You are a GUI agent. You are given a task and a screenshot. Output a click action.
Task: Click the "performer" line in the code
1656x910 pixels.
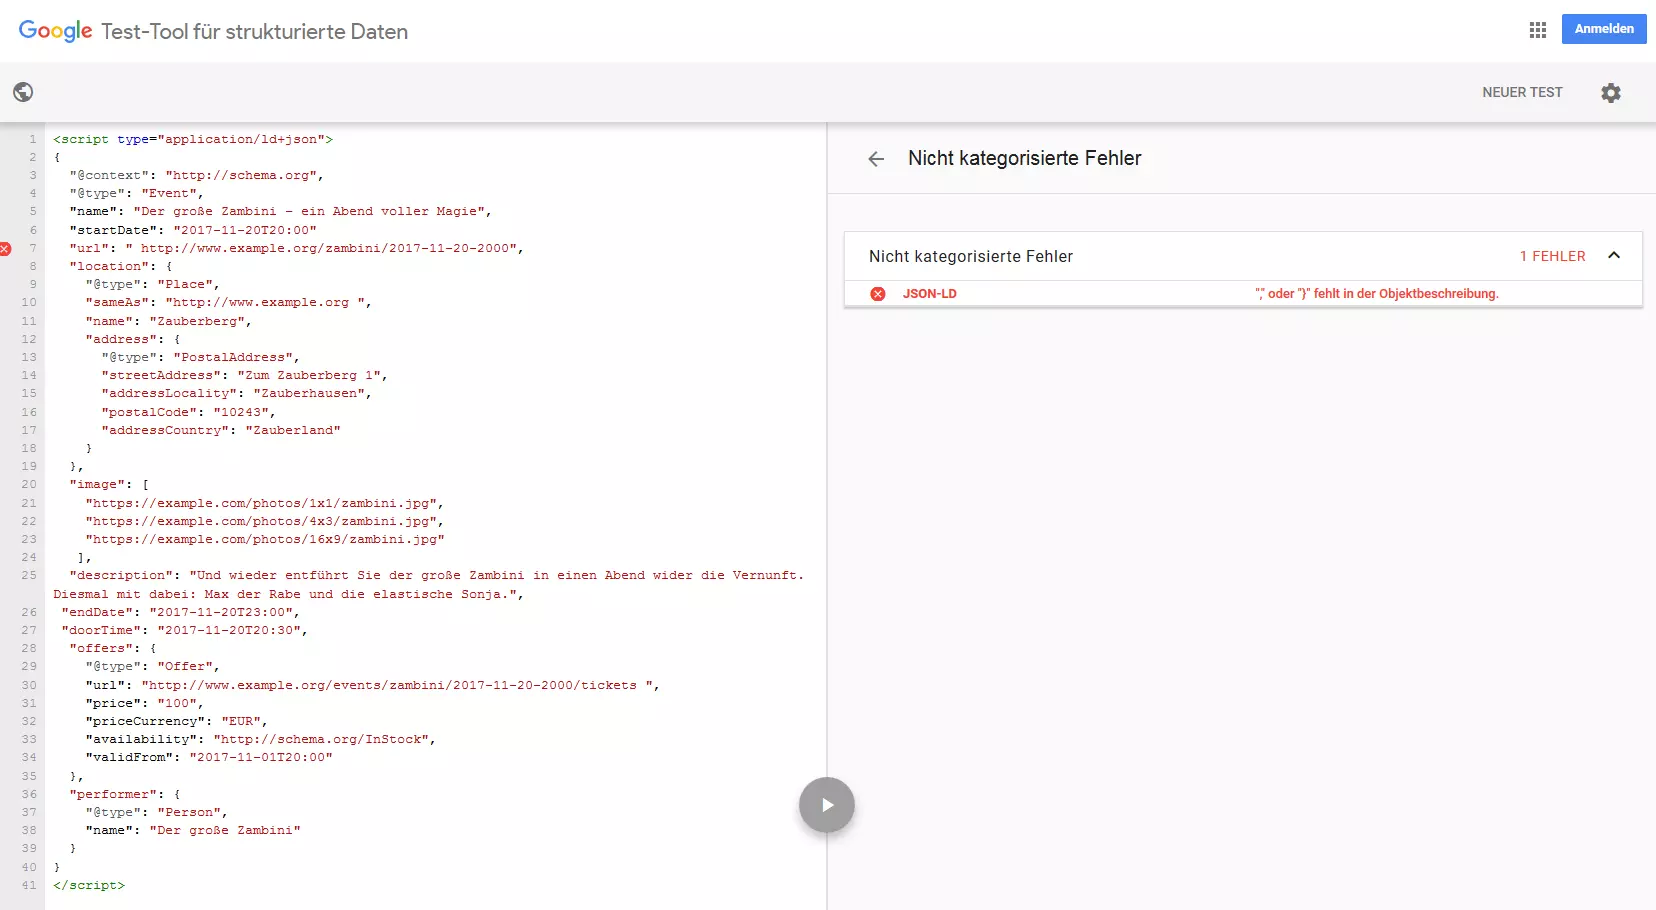(124, 795)
